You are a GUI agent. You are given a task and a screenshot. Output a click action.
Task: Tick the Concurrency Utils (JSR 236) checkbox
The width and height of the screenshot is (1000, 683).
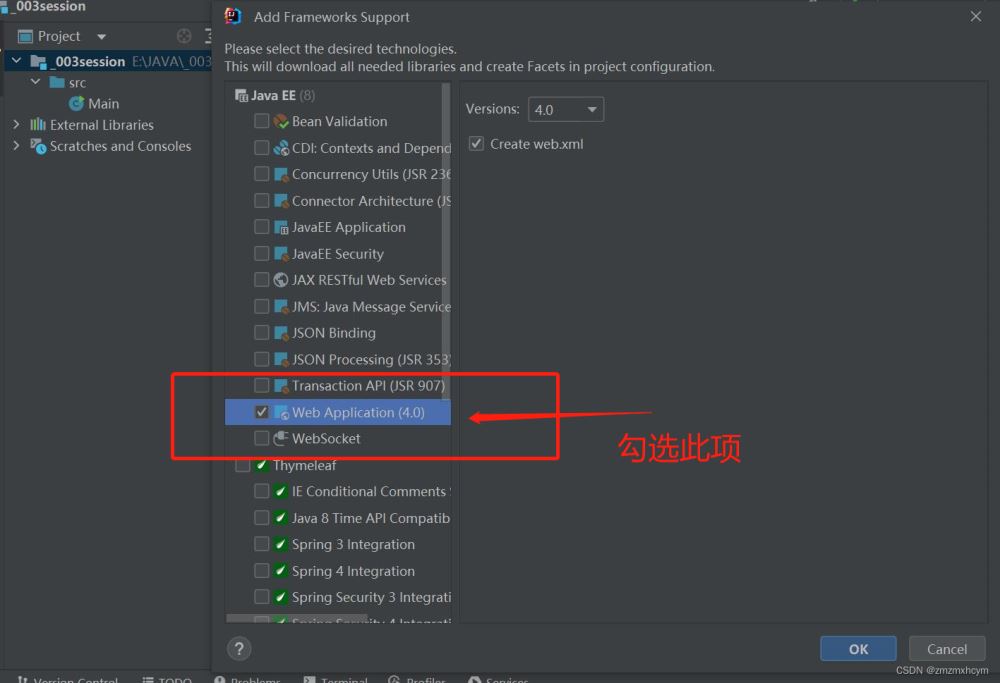click(261, 174)
